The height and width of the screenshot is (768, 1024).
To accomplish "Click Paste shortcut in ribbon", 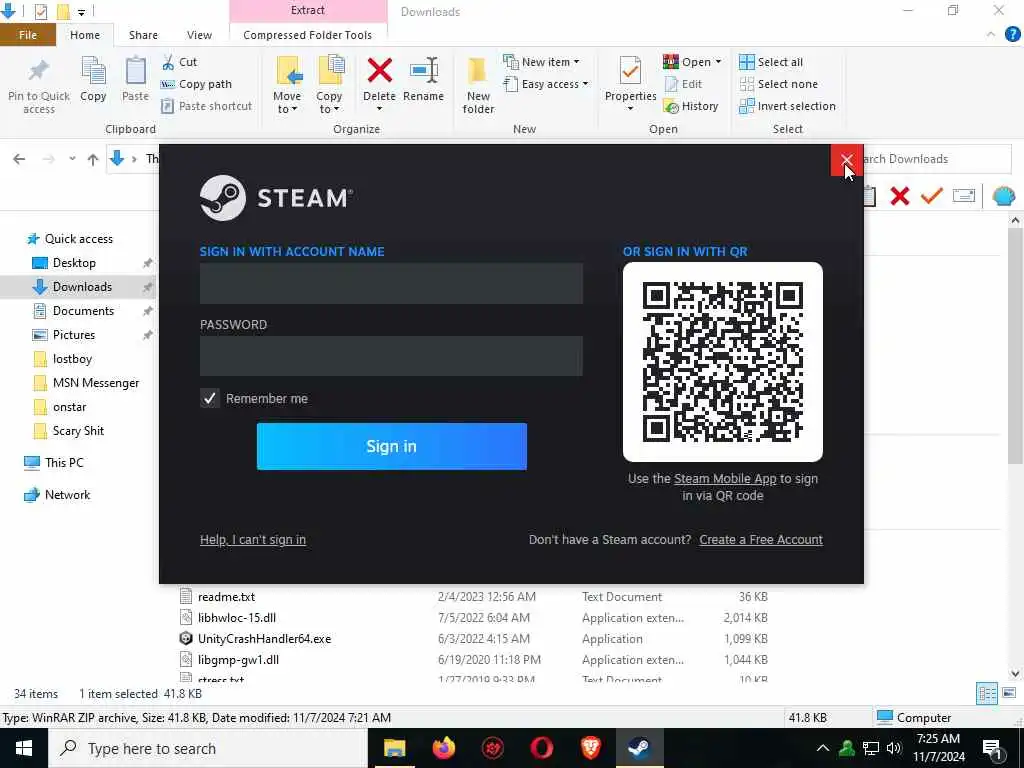I will point(206,106).
